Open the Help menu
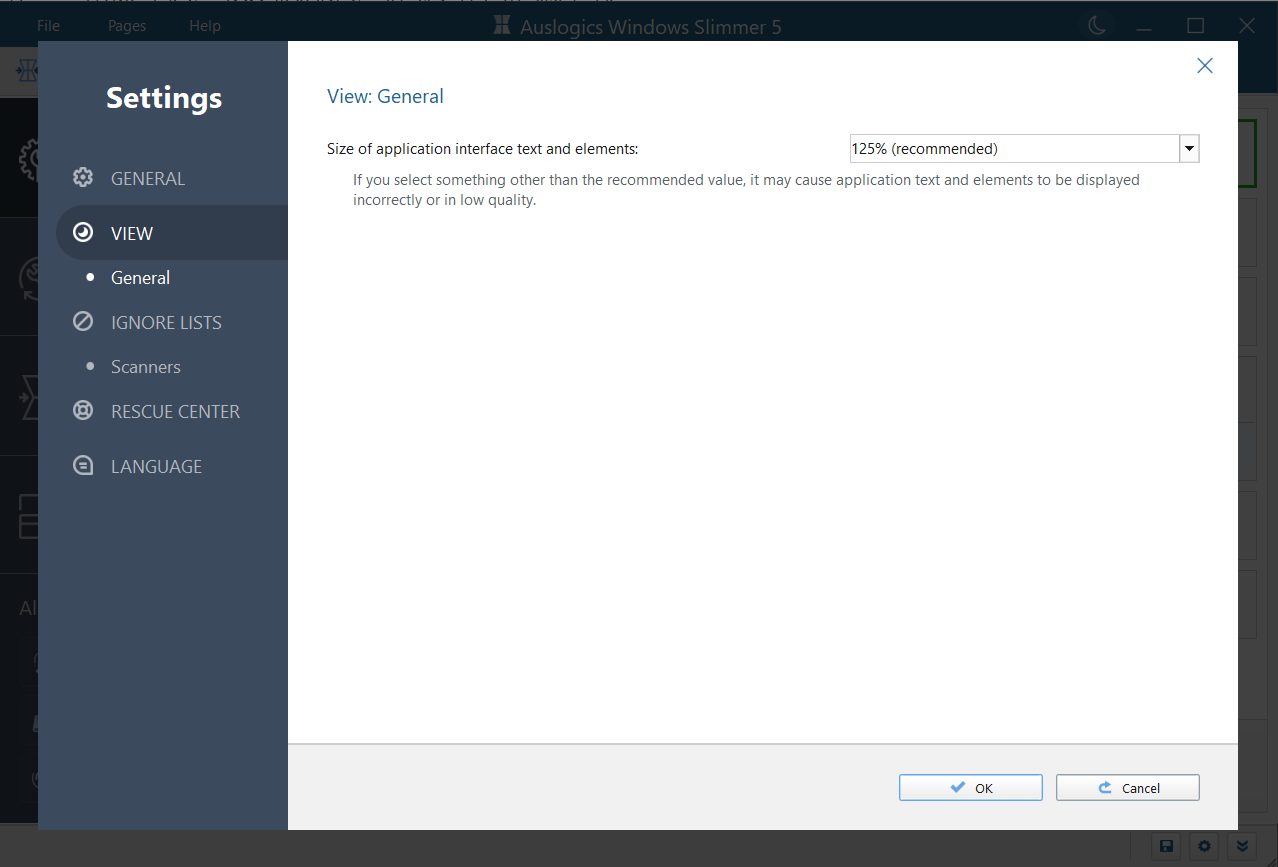 [x=205, y=26]
